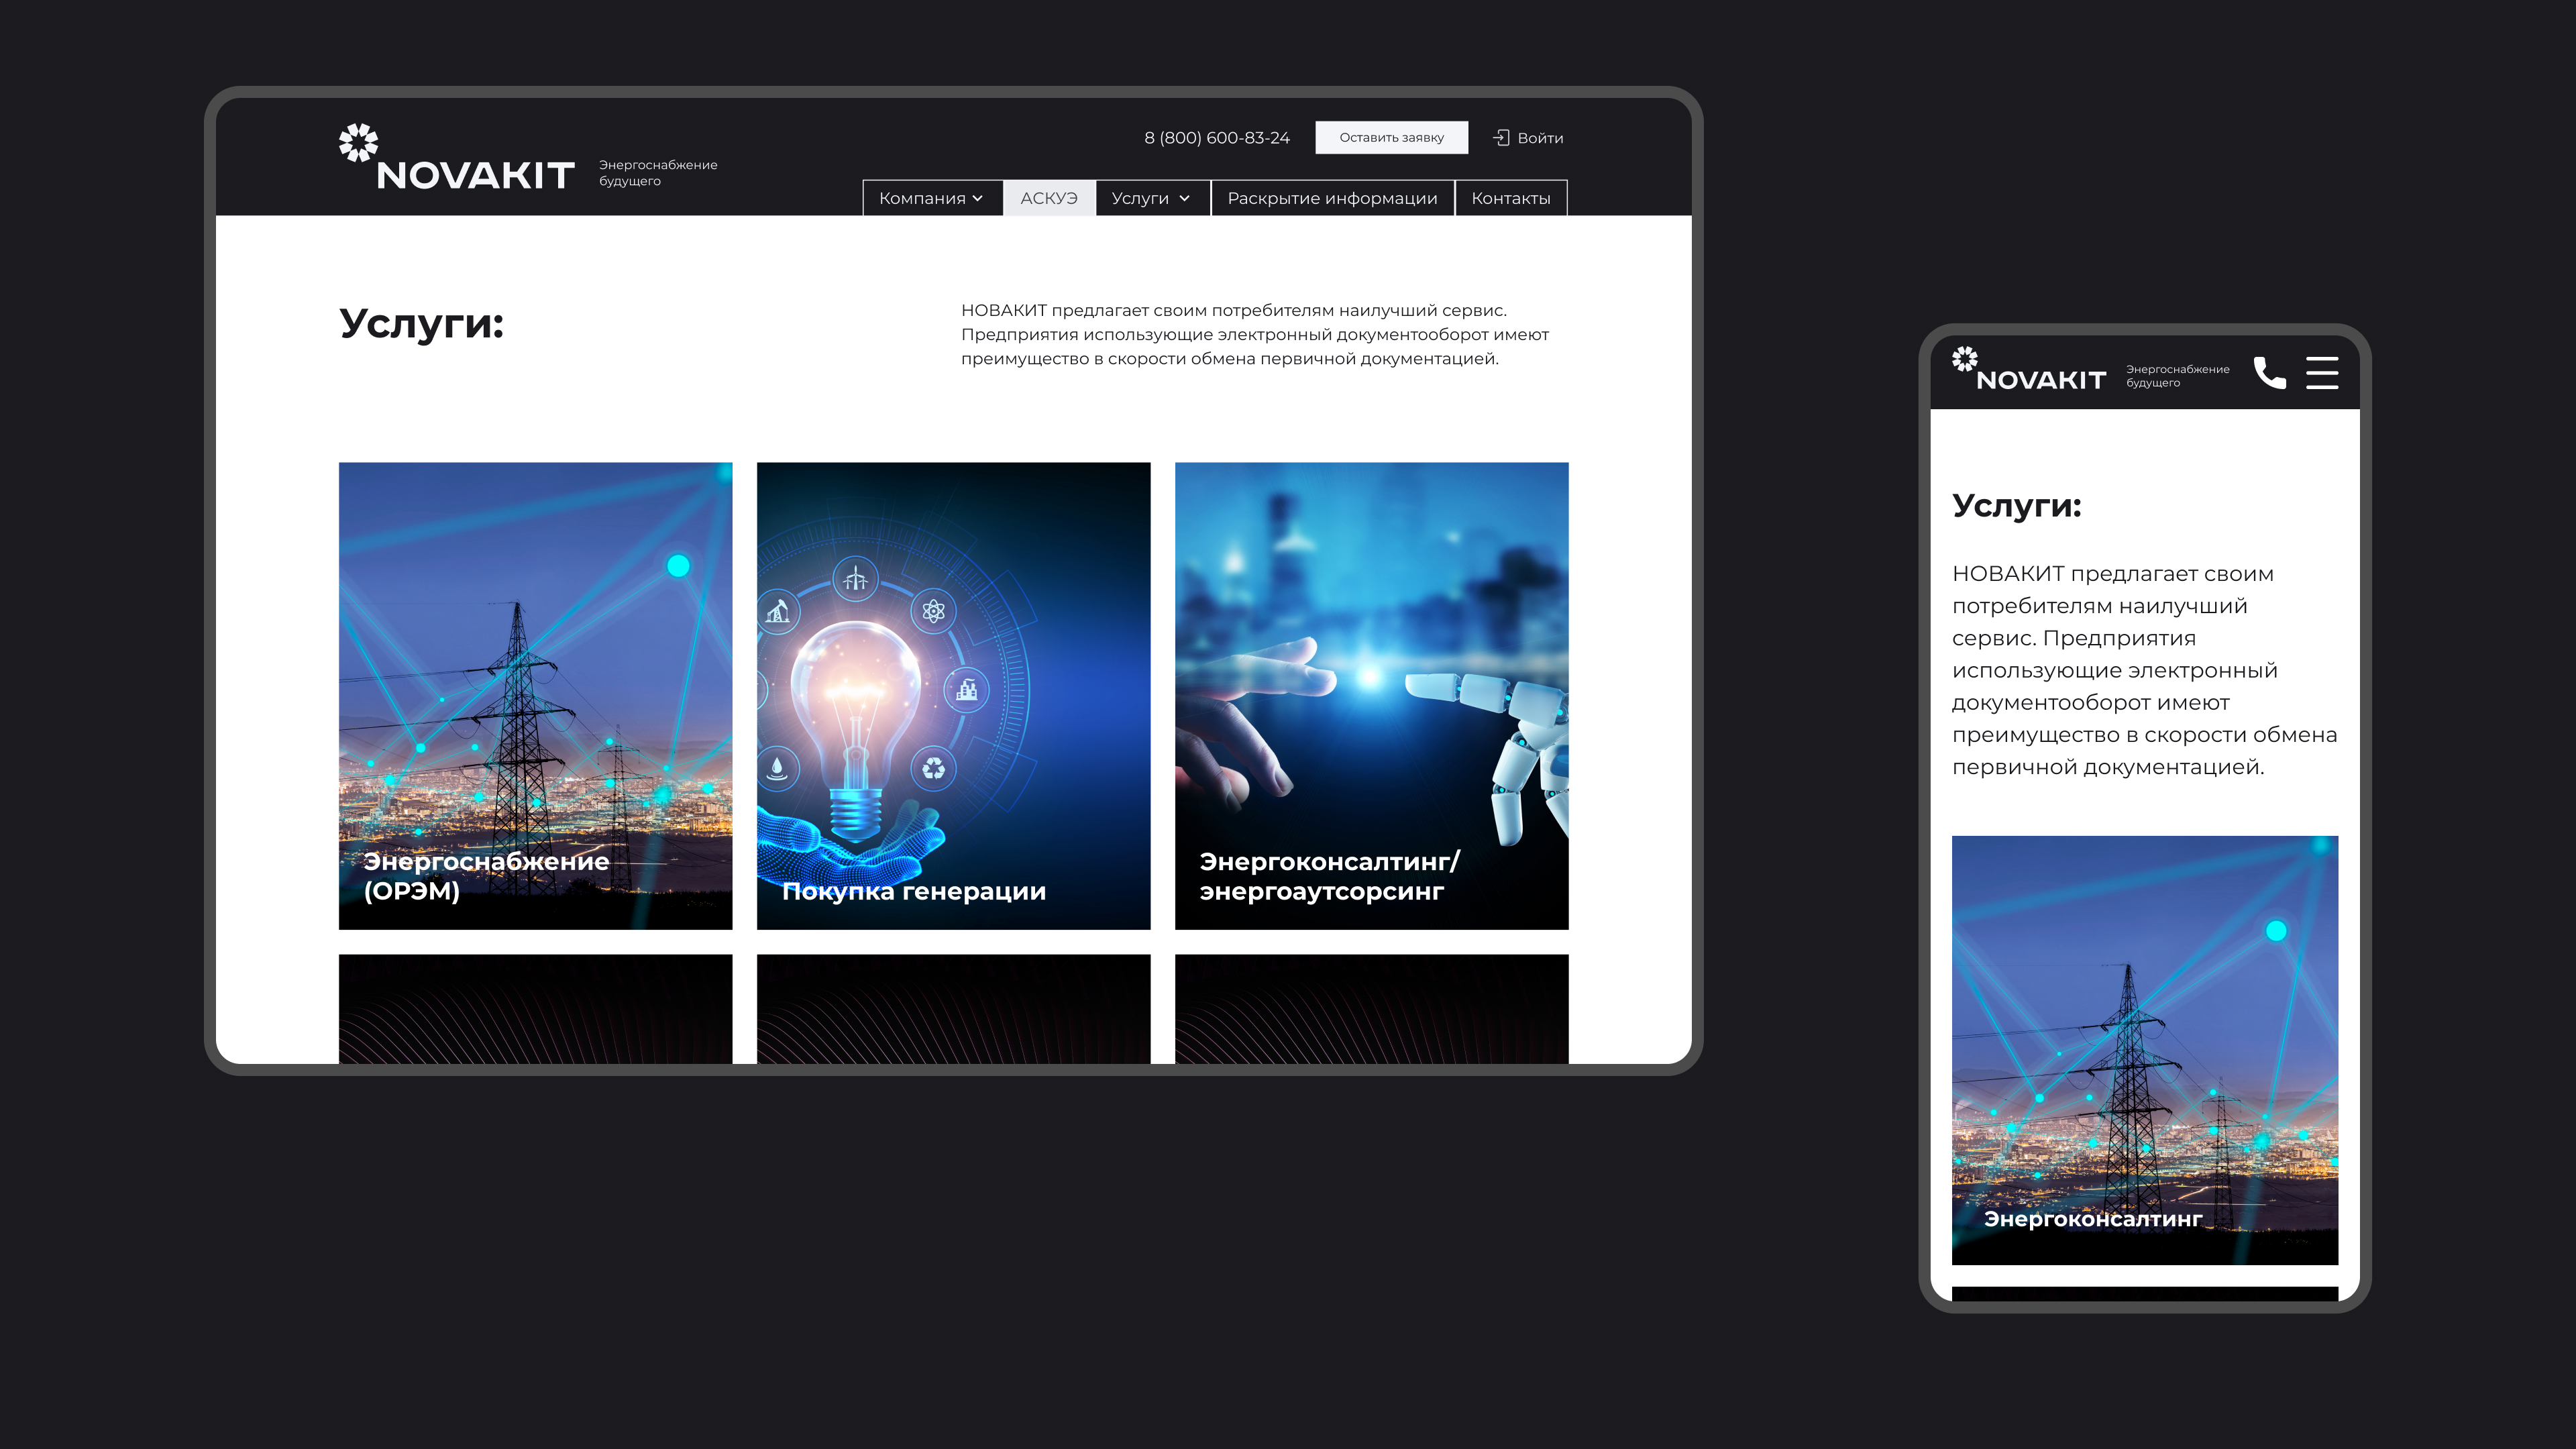The image size is (2576, 1449).
Task: Open the hamburger menu in the mobile view
Action: (2322, 372)
